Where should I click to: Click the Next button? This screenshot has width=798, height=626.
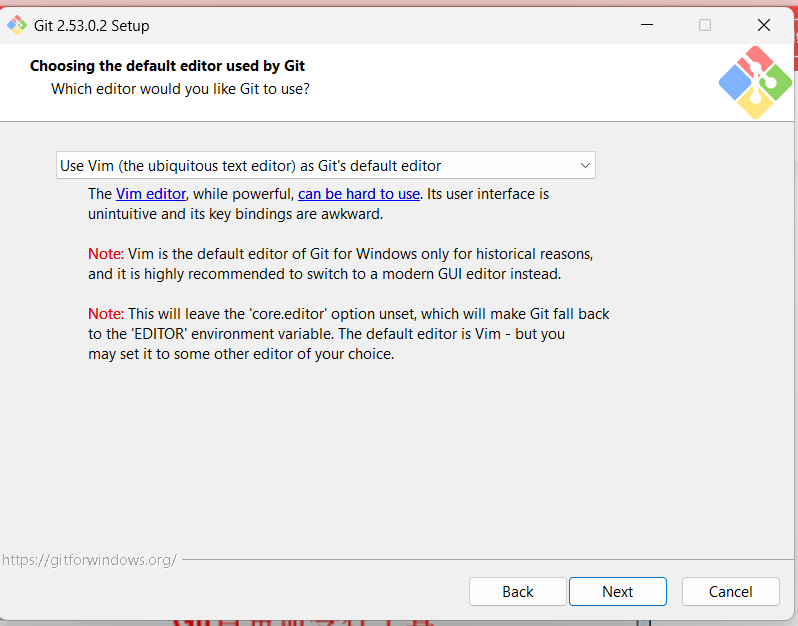pyautogui.click(x=617, y=591)
